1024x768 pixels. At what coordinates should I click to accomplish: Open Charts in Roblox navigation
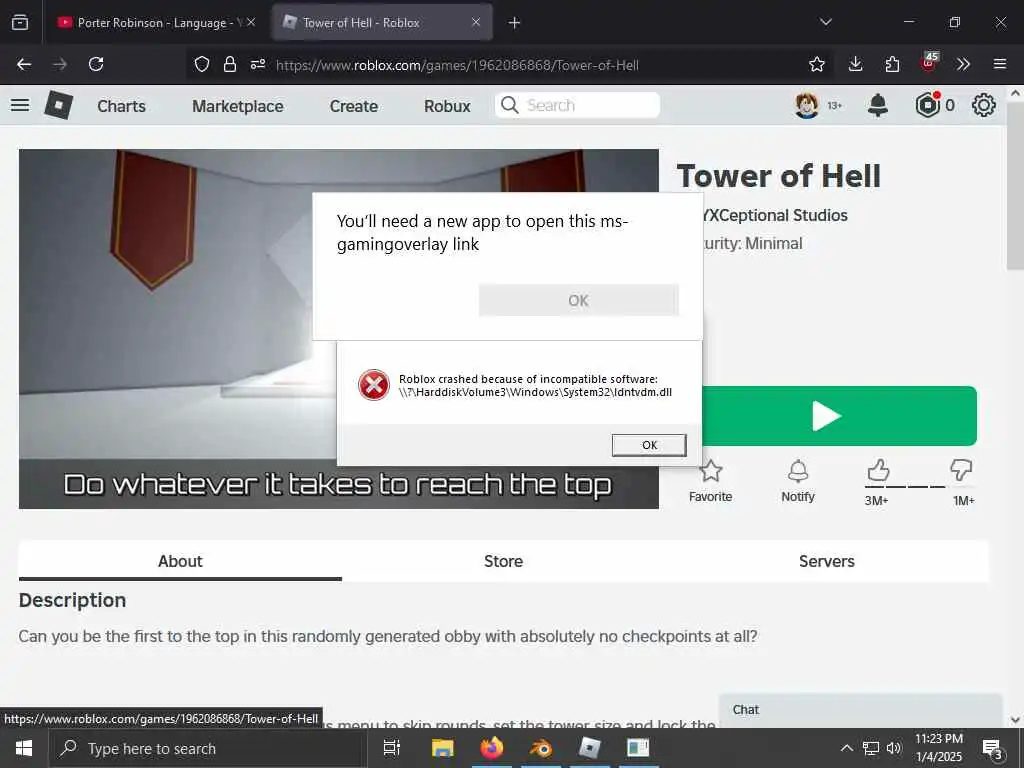(x=121, y=106)
